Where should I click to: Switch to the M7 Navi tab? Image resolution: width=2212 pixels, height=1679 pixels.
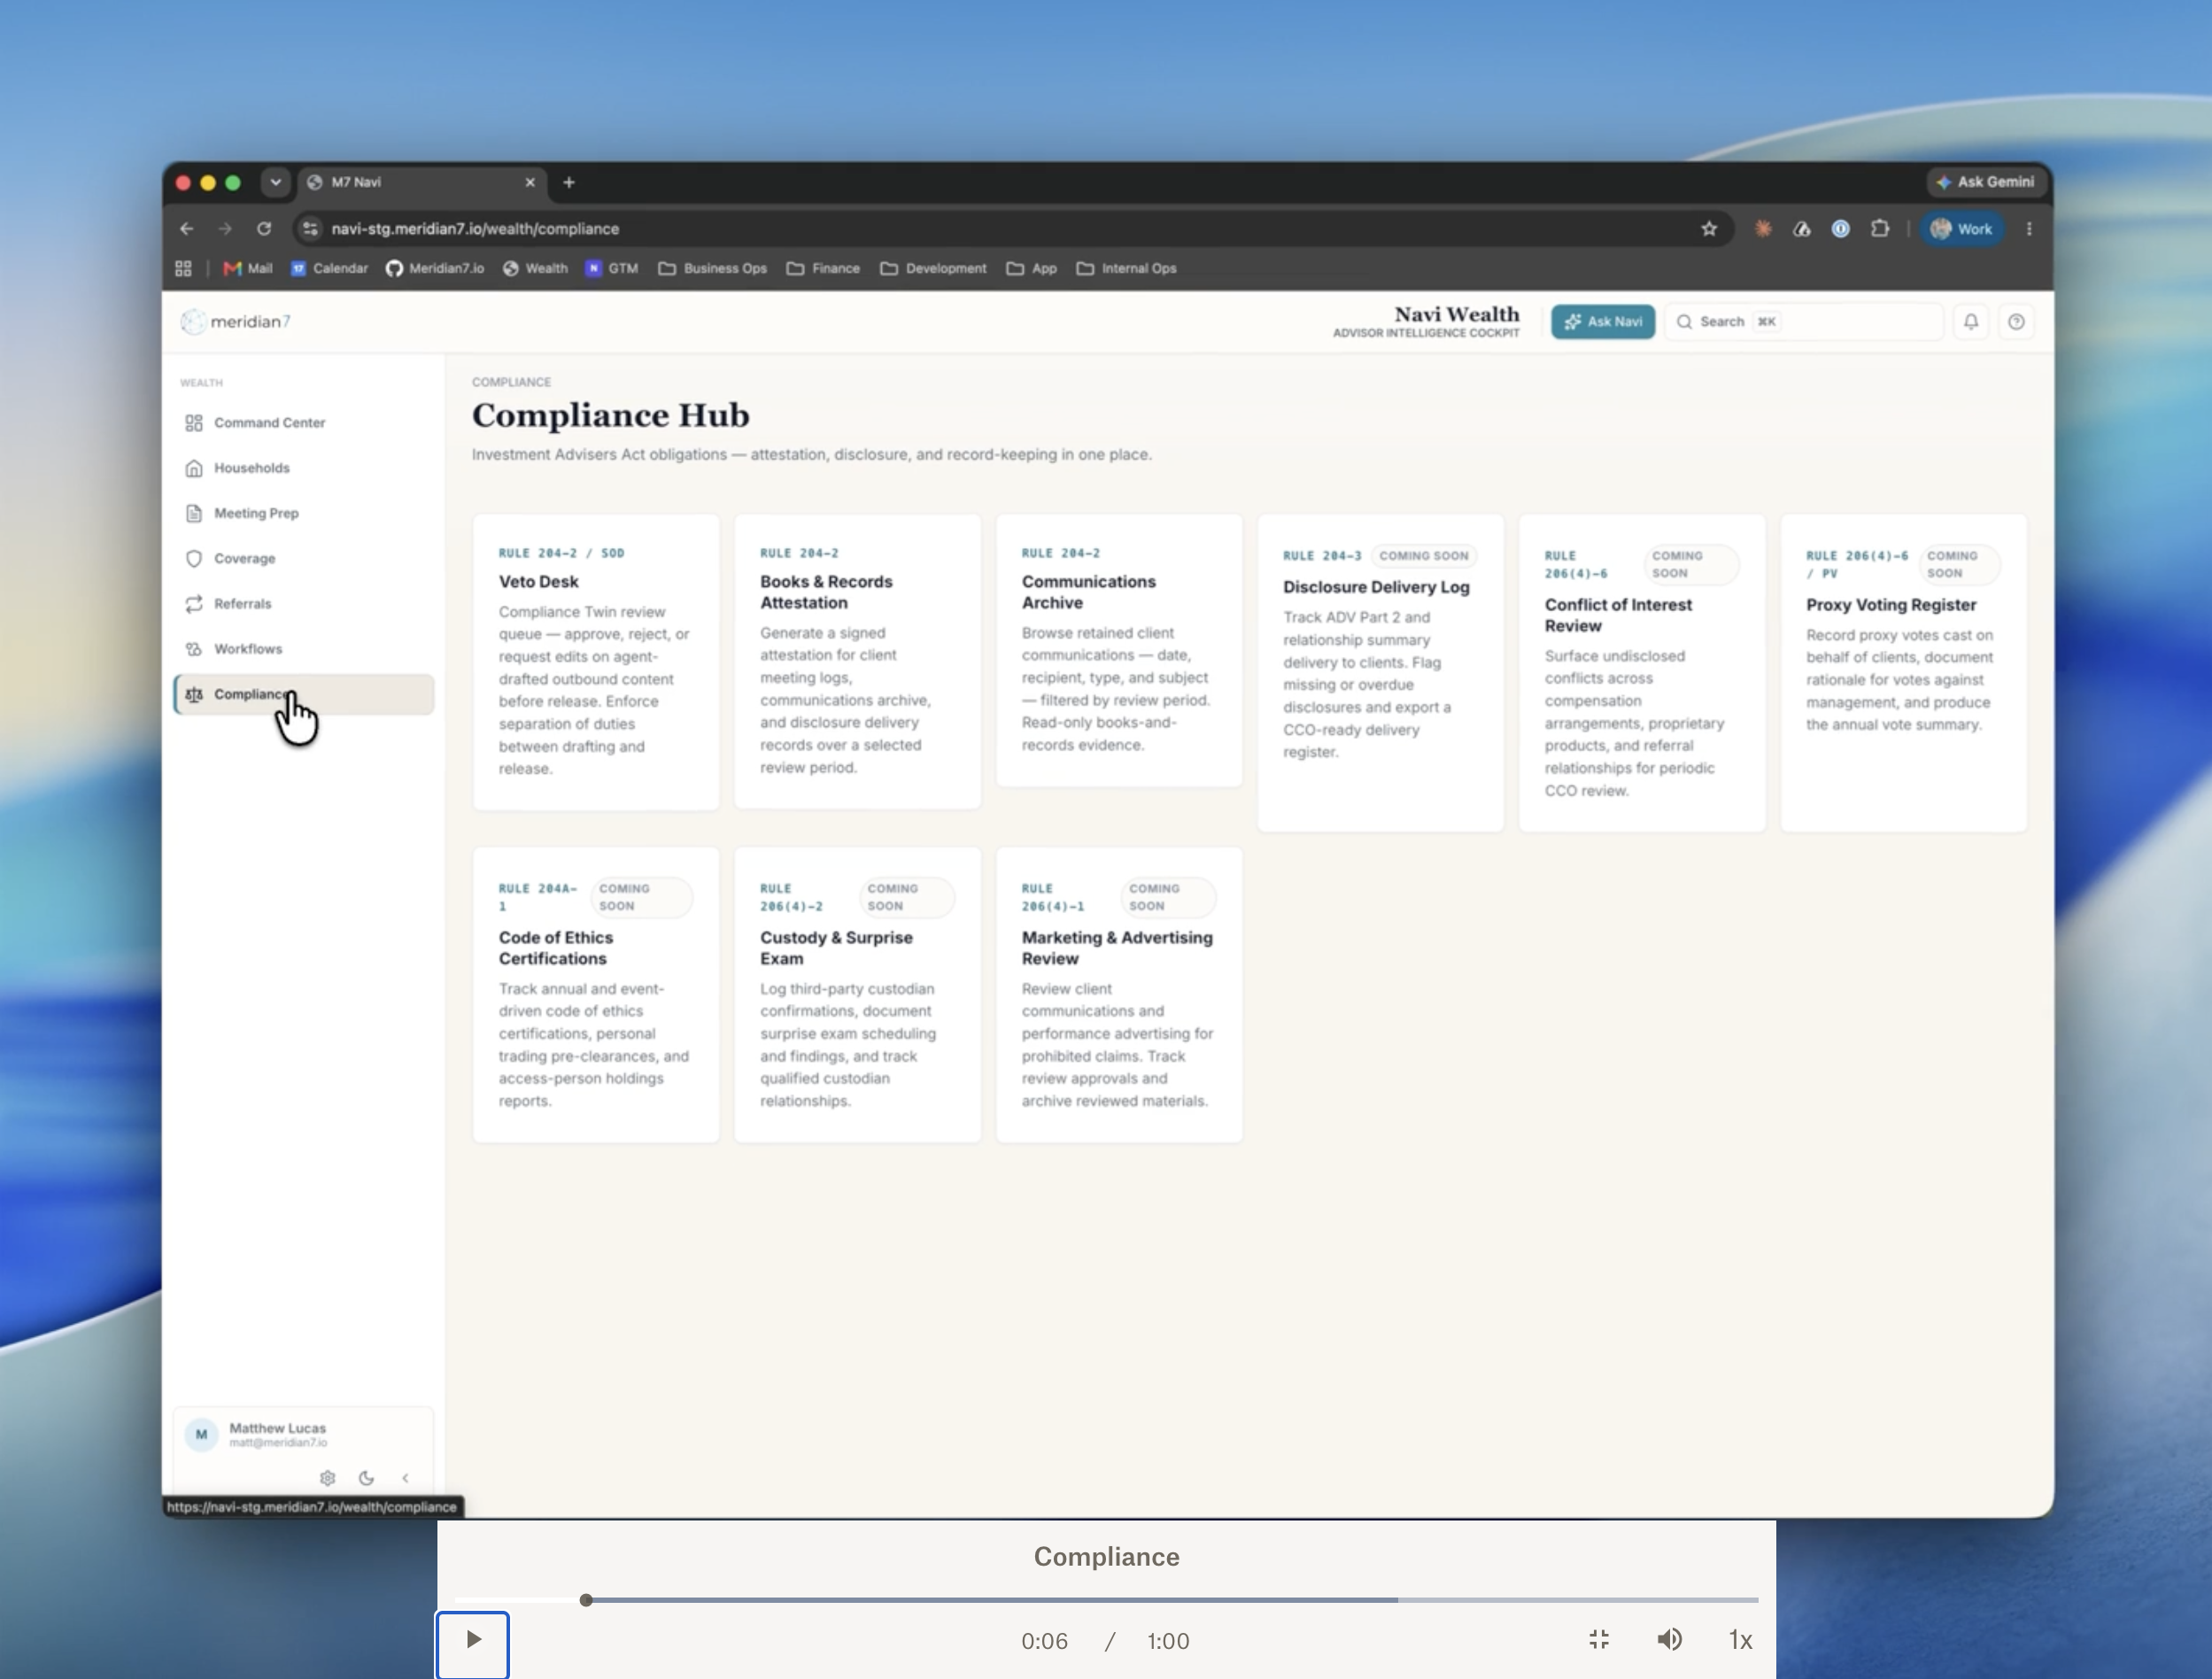point(421,182)
